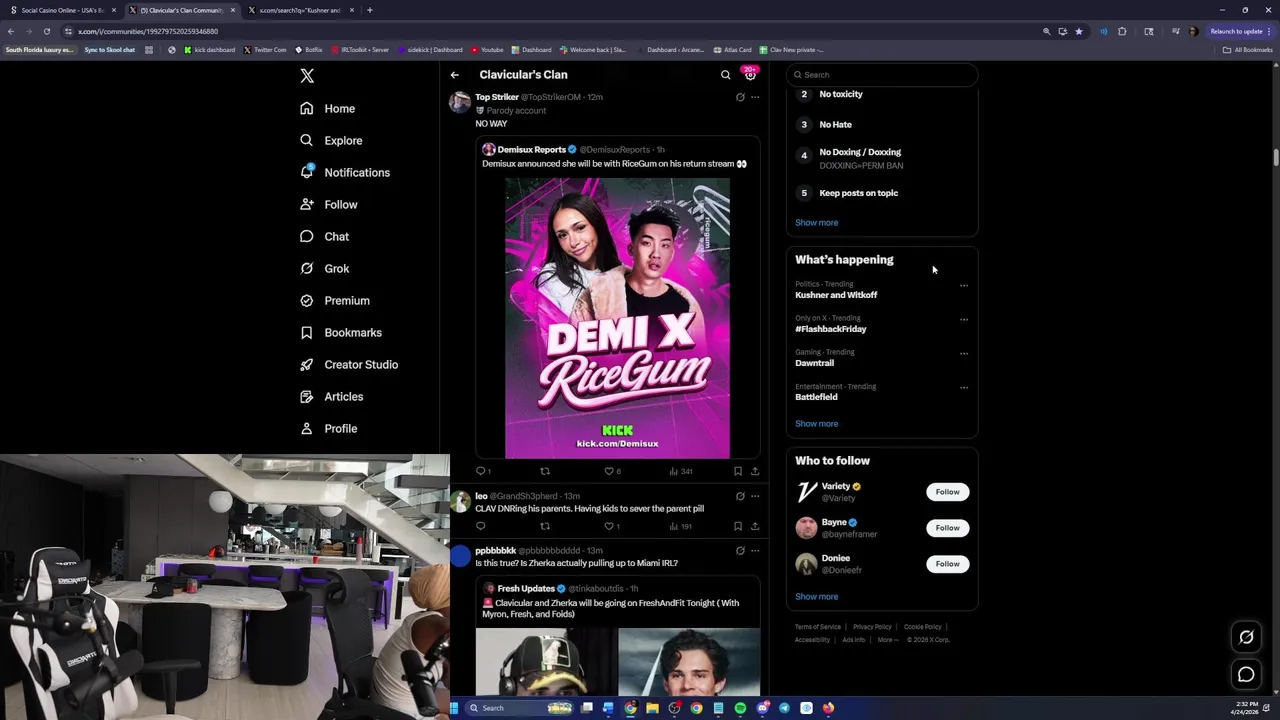The height and width of the screenshot is (720, 1280).
Task: Open kick dashboard bookmark
Action: (x=209, y=49)
